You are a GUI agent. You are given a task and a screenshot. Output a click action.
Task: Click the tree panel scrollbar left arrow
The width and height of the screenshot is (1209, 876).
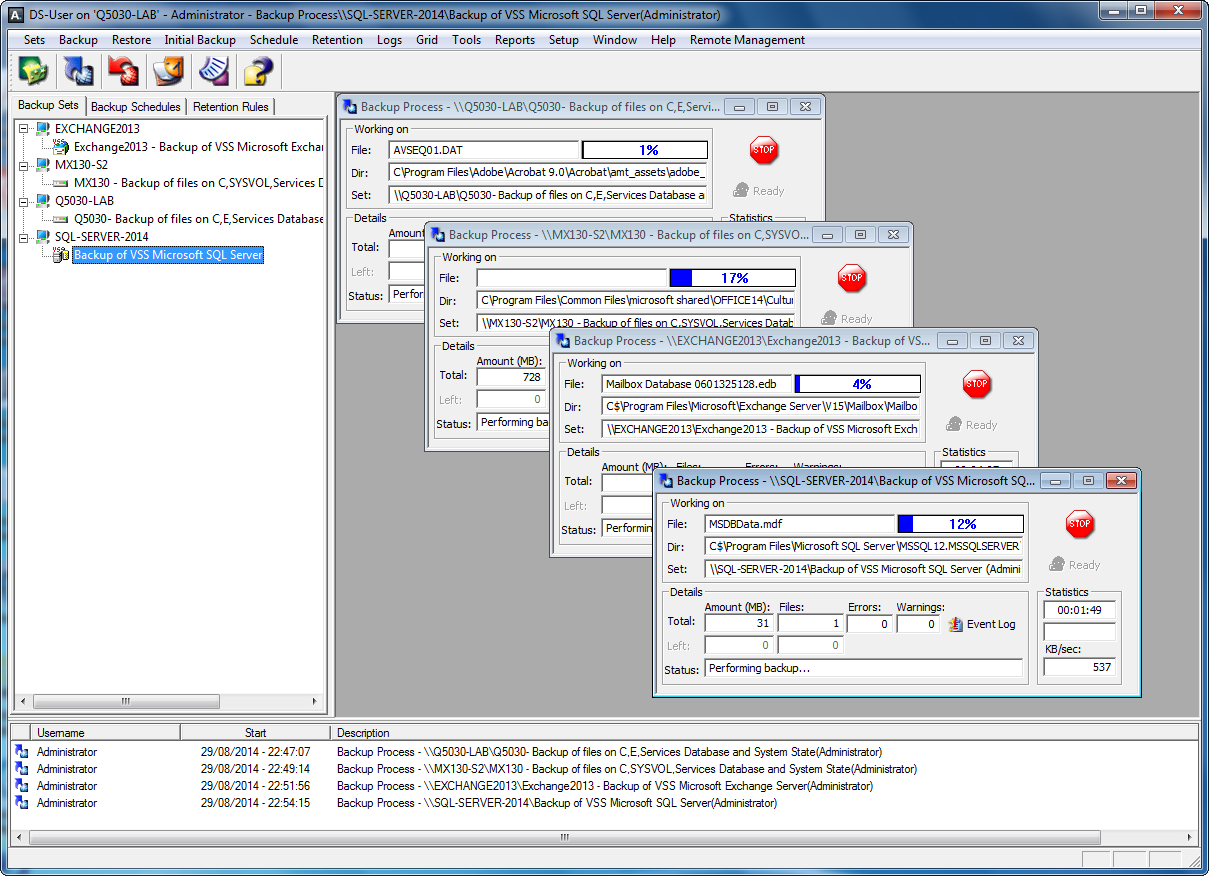25,702
